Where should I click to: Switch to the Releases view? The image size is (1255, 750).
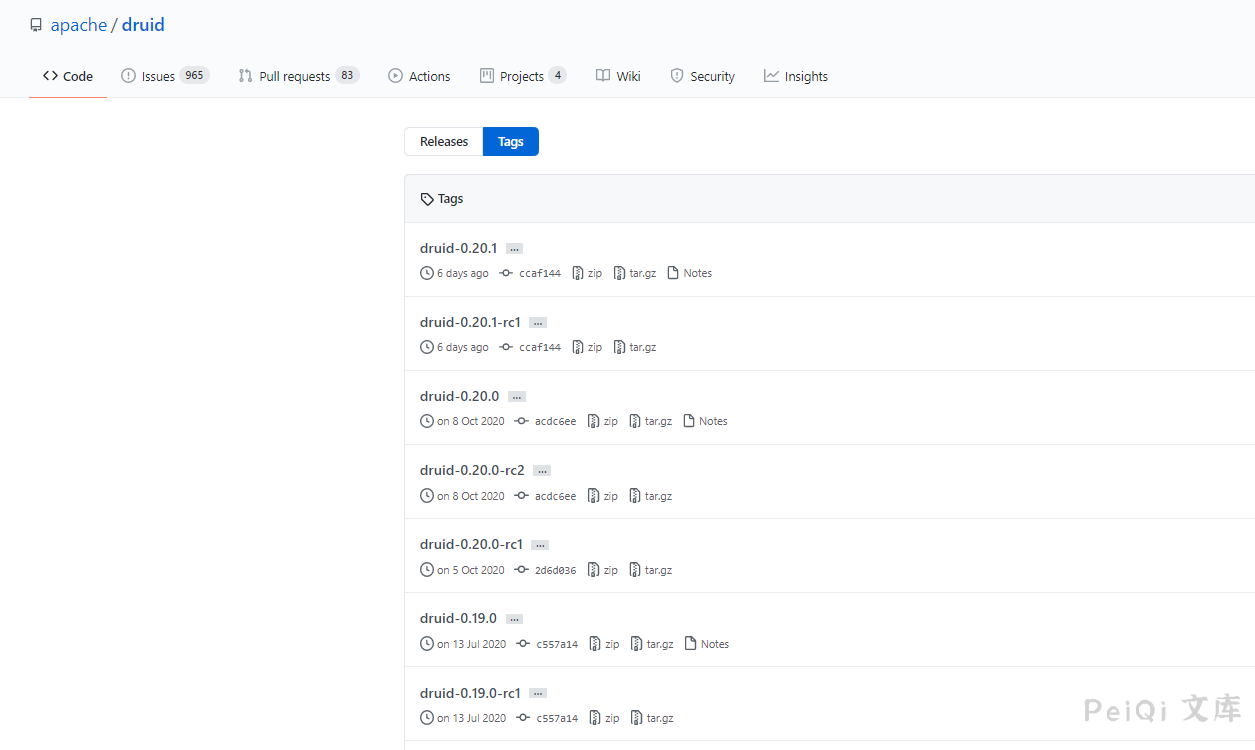pyautogui.click(x=443, y=142)
